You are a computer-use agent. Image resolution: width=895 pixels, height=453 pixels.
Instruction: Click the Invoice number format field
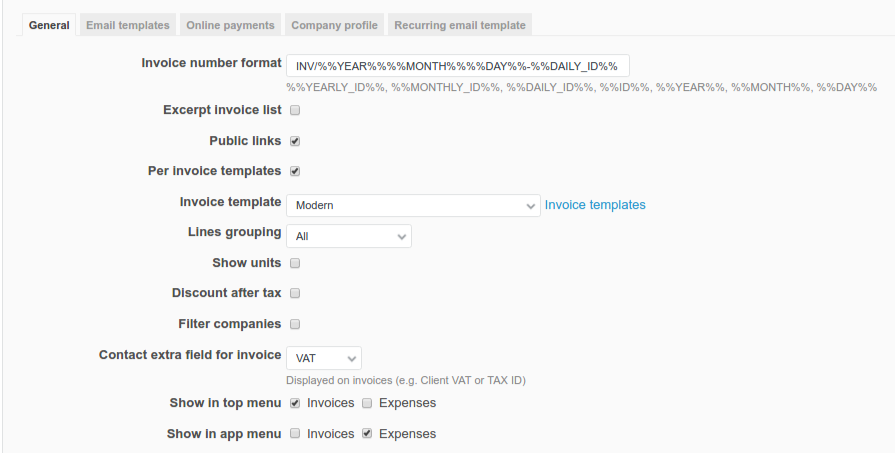pos(457,66)
